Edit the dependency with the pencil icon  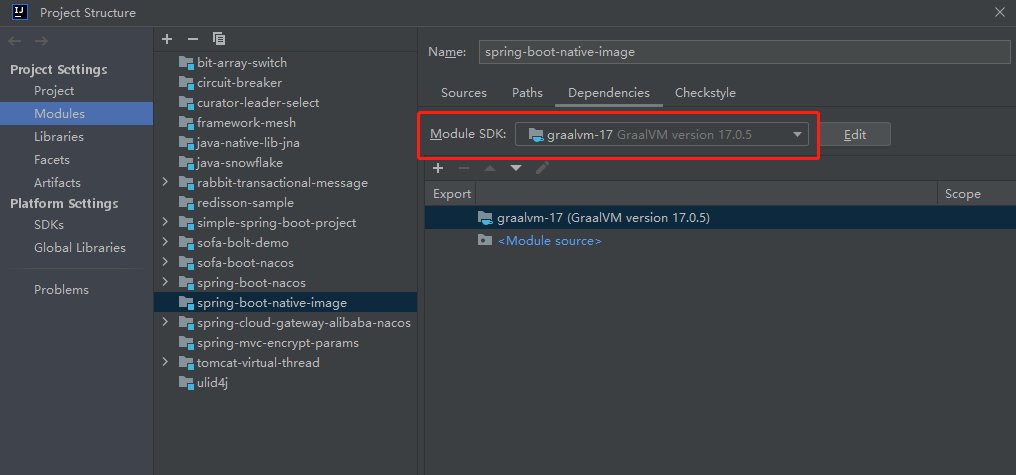[x=542, y=168]
